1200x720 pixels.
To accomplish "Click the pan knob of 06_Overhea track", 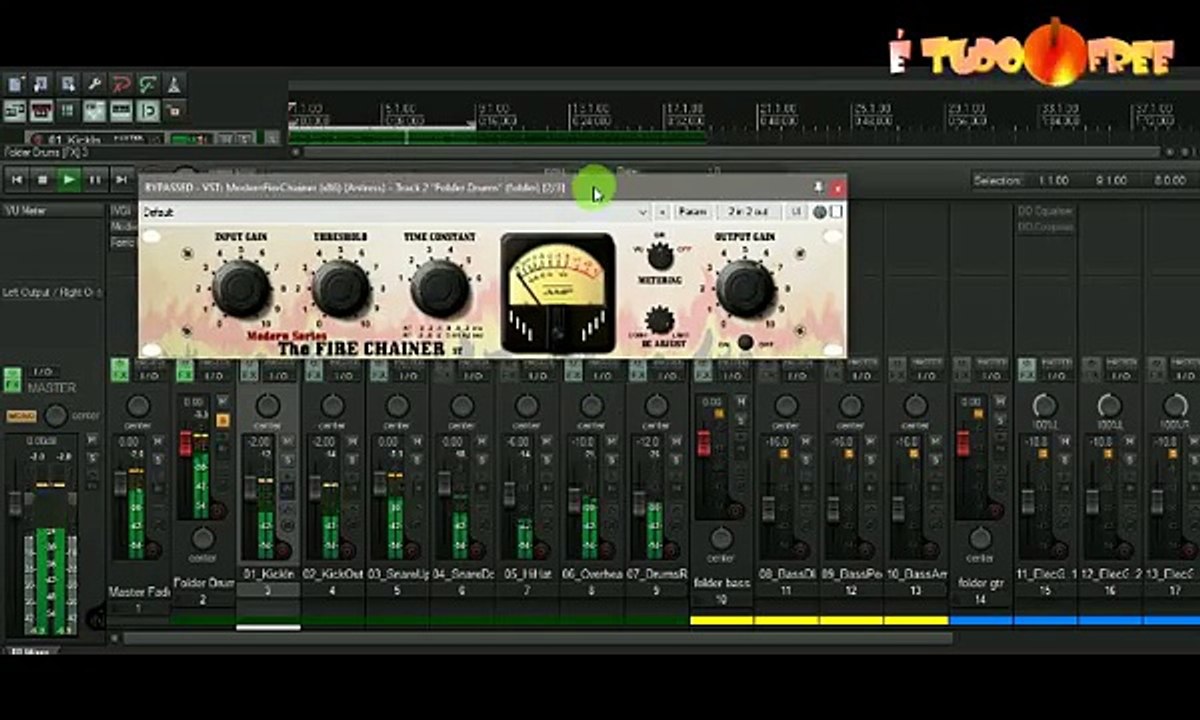I will tap(592, 406).
